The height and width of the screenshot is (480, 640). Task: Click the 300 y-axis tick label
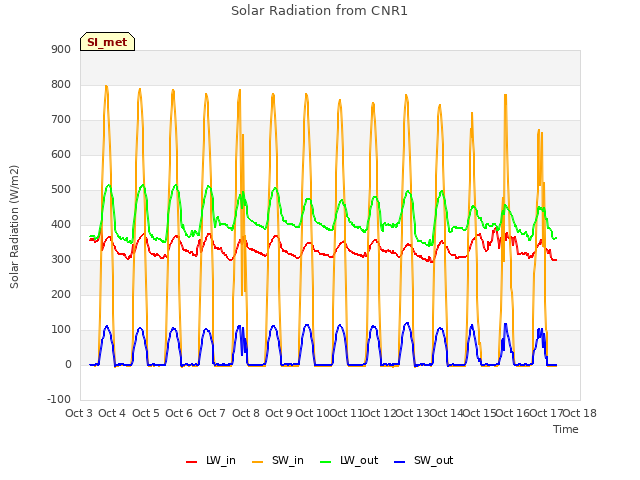coord(61,260)
